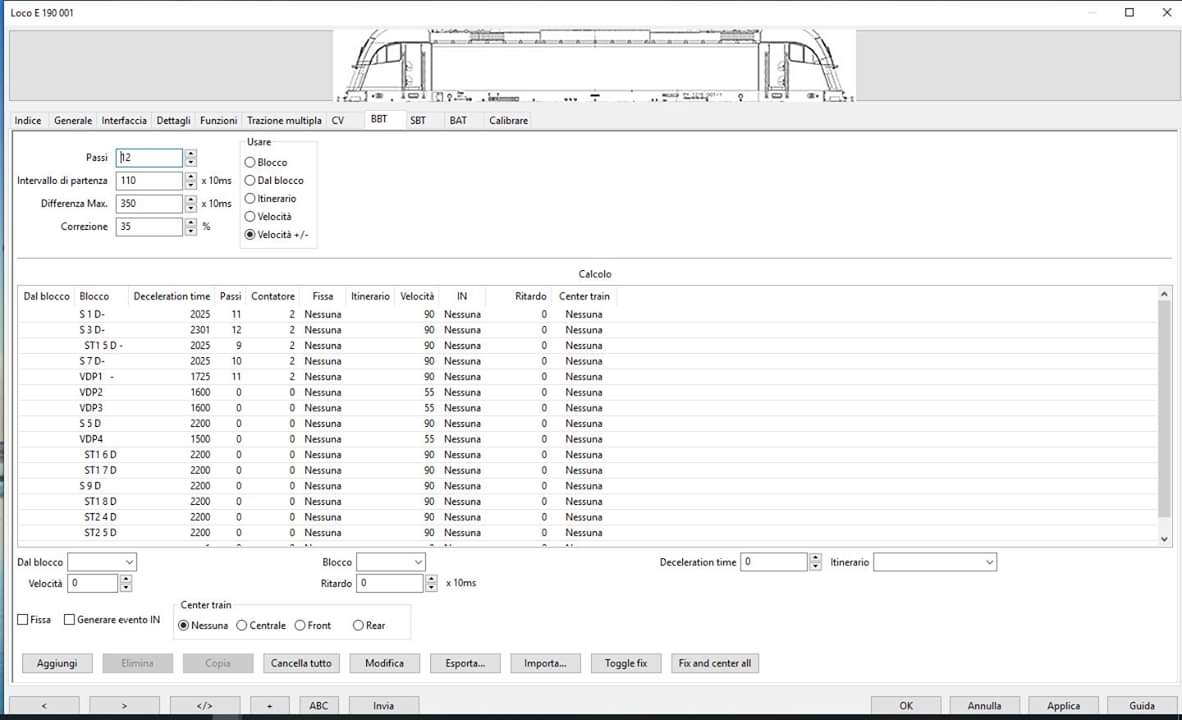Switch to the SBT tab
Image resolution: width=1182 pixels, height=720 pixels.
tap(417, 121)
